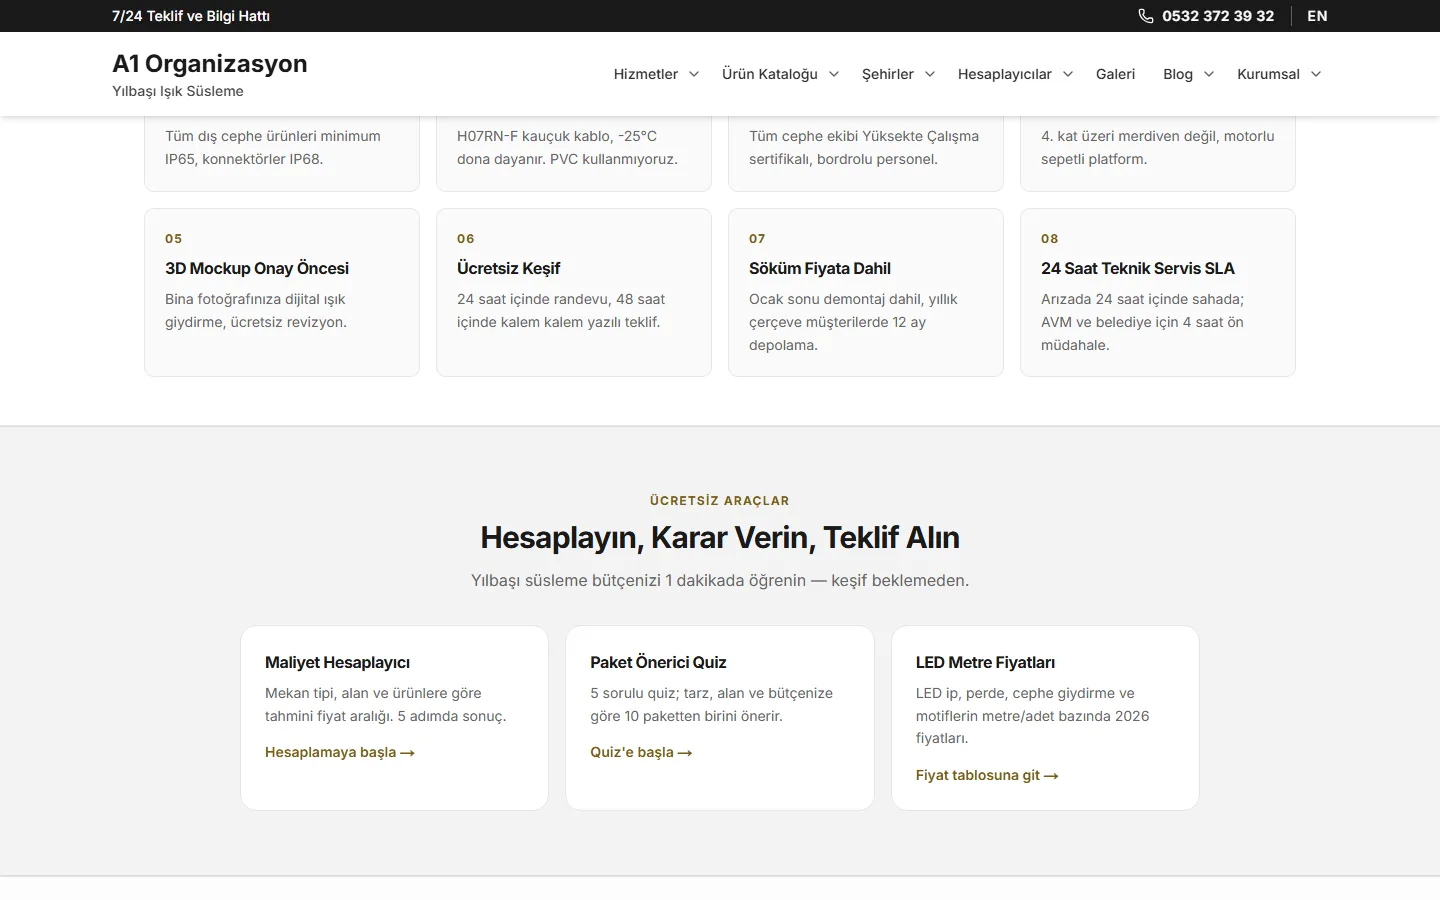The image size is (1440, 900).
Task: Select the LED Metre Fiyatları card title
Action: (985, 662)
